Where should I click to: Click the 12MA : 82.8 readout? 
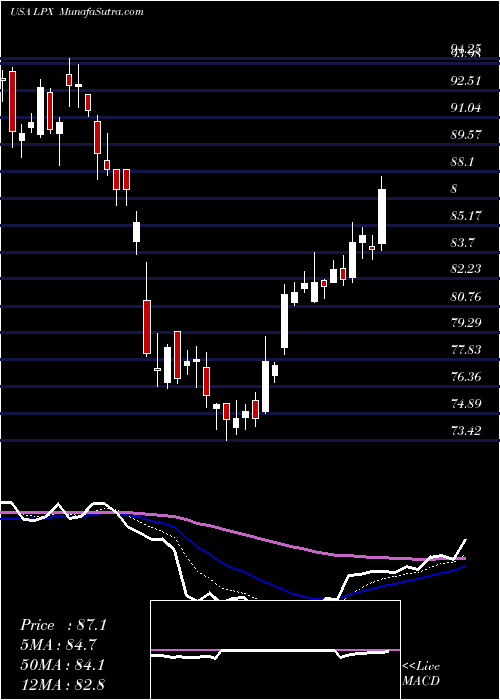62,684
